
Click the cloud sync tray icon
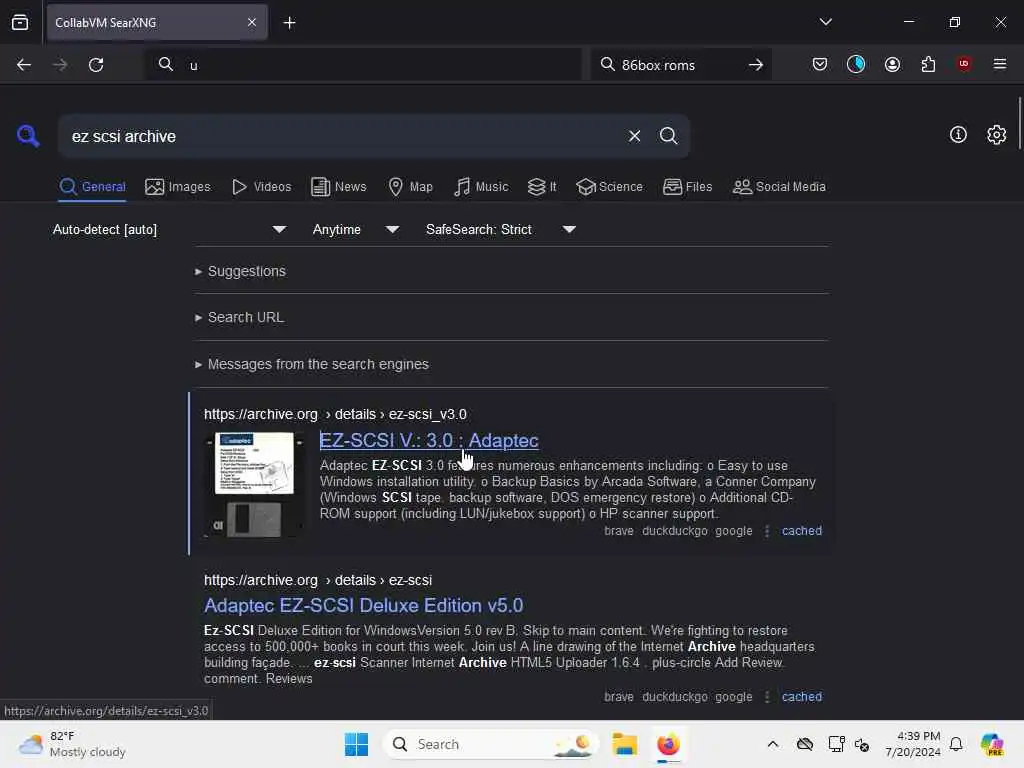805,744
